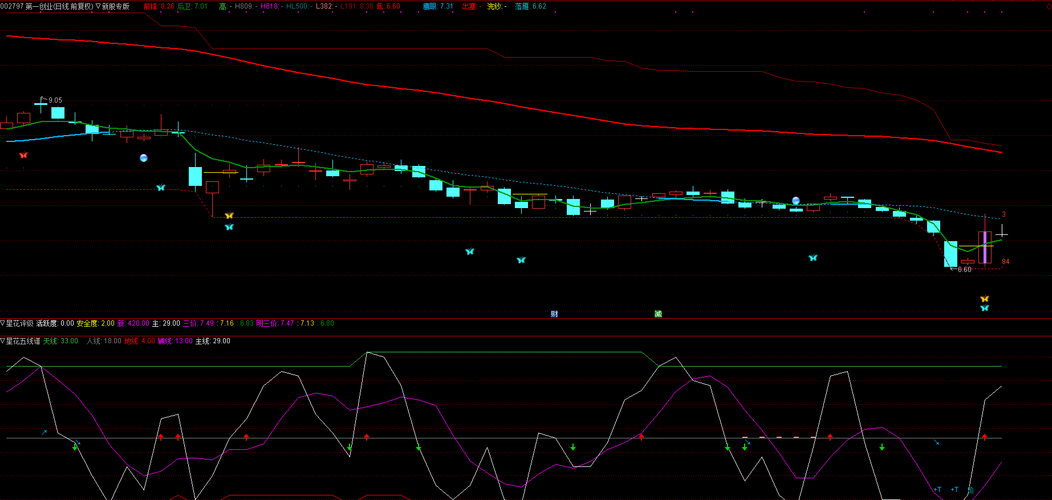Click orange butterfly below the 6.60 low
Image resolution: width=1052 pixels, height=500 pixels.
click(984, 299)
